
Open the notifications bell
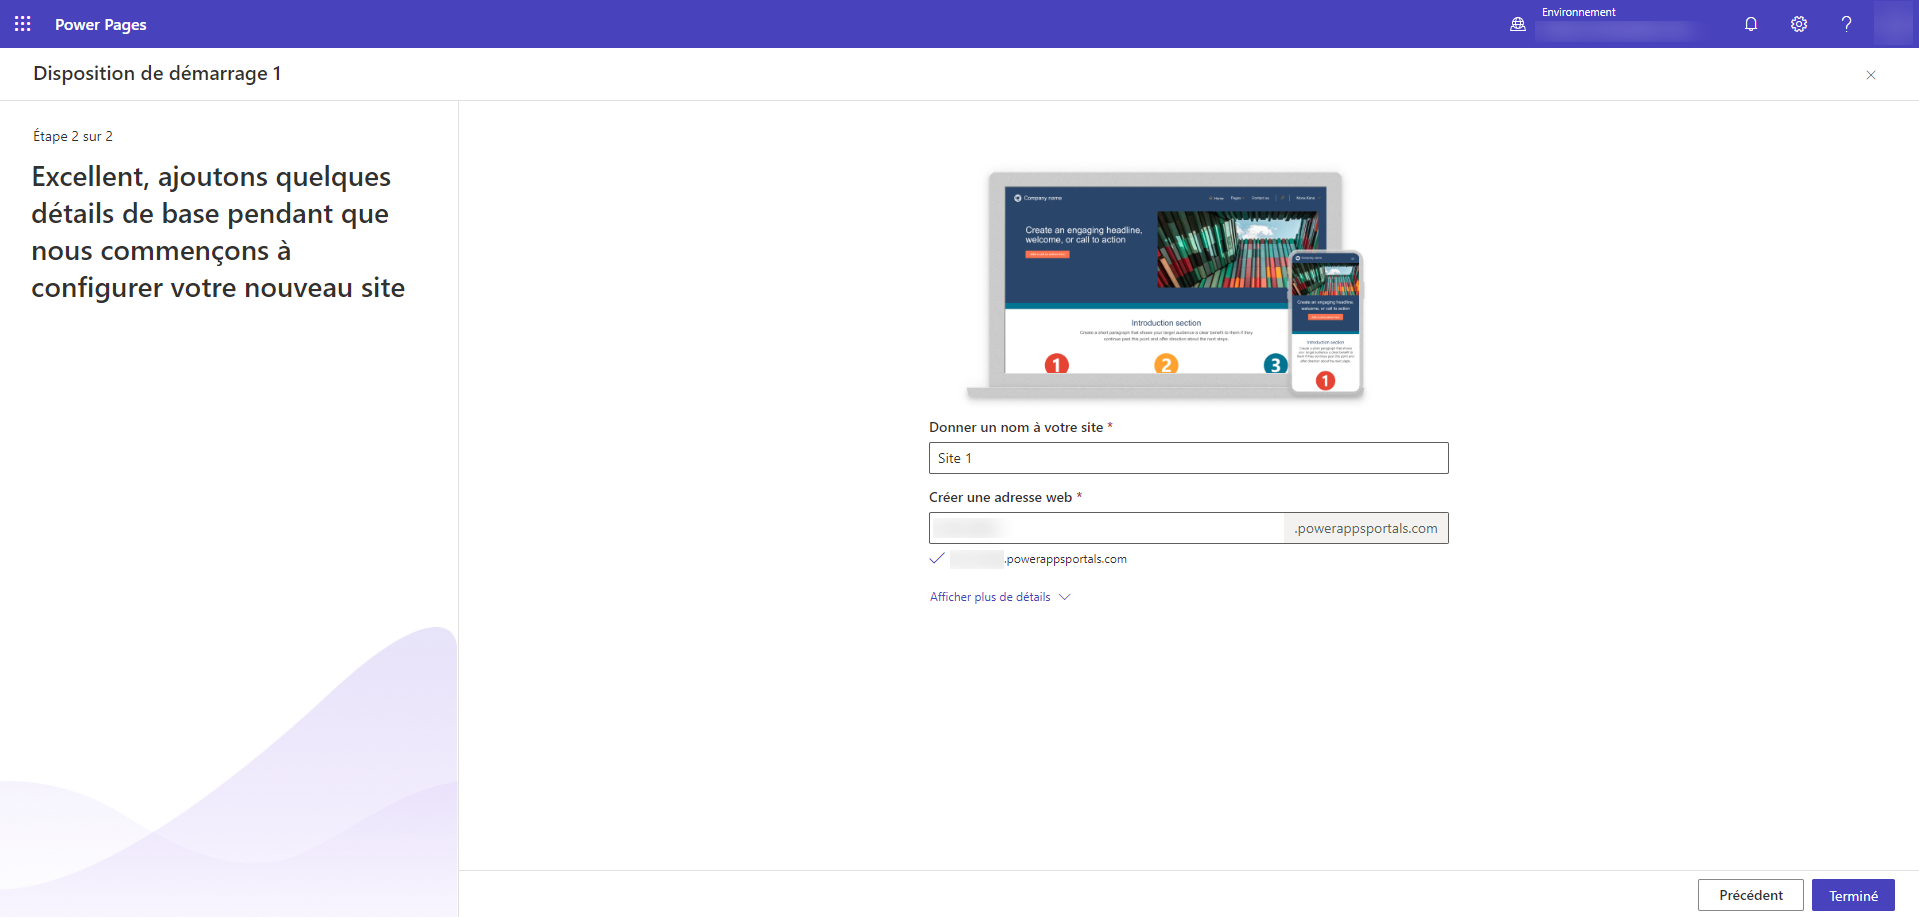coord(1751,24)
